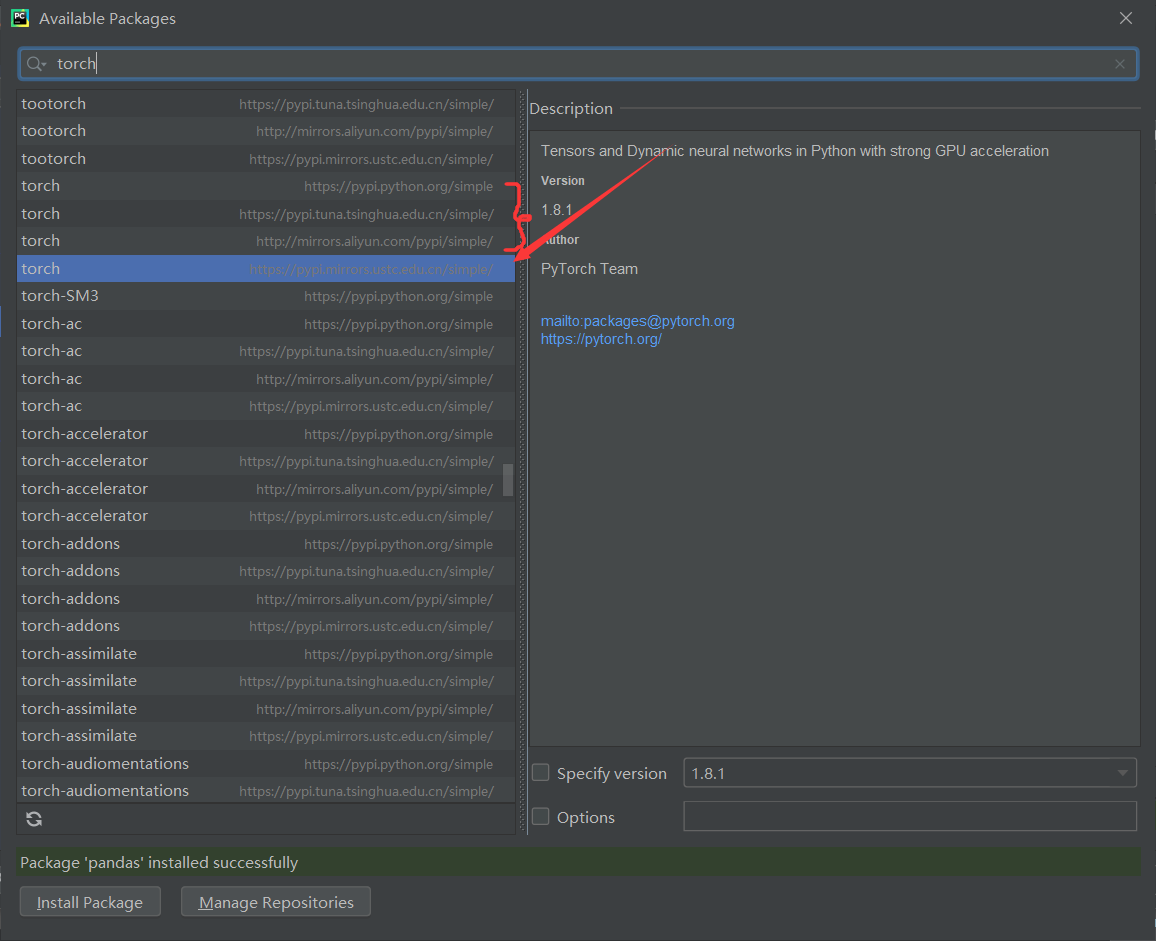The height and width of the screenshot is (941, 1156).
Task: Select torch-ac from ustc mirror
Action: (x=265, y=406)
